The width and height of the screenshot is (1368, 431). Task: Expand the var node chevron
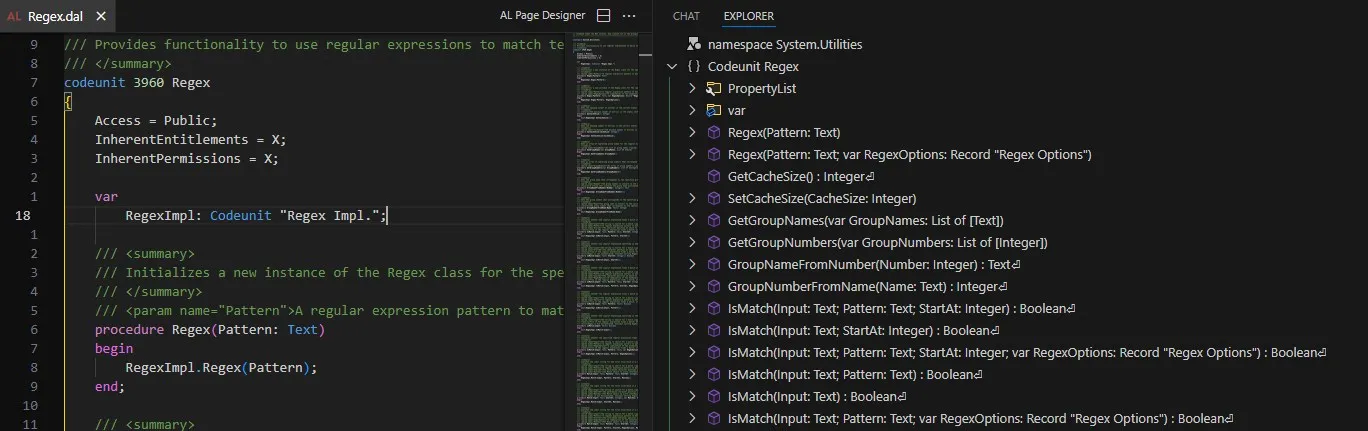[x=691, y=110]
